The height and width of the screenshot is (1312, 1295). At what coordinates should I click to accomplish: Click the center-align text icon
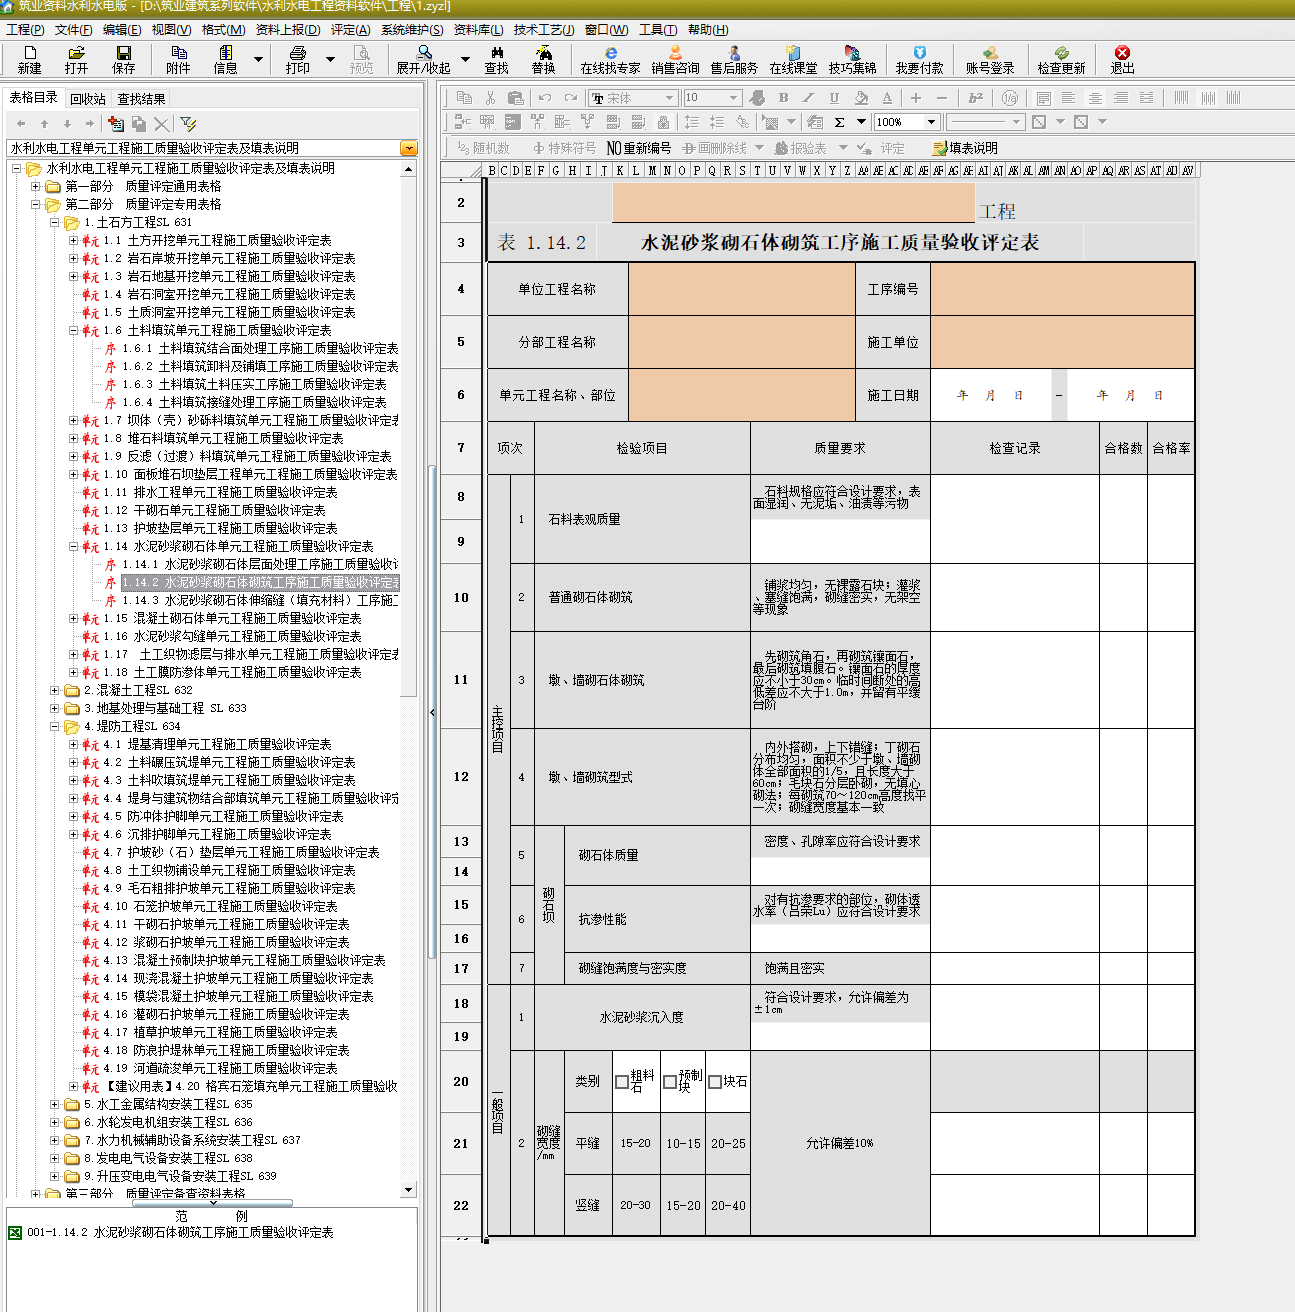(1095, 98)
